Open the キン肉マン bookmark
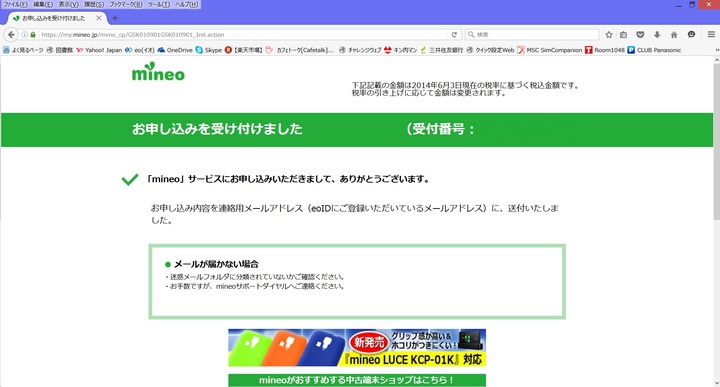 (400, 50)
